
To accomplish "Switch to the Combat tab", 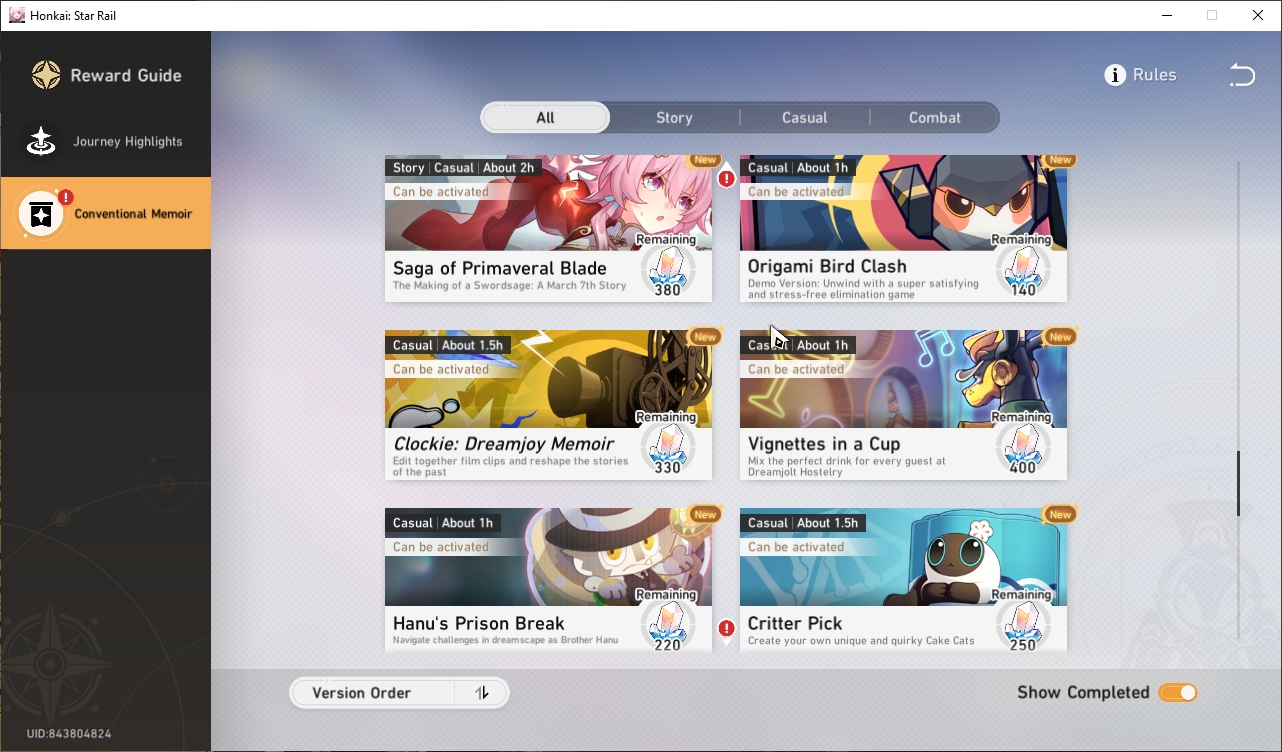I will pos(934,118).
